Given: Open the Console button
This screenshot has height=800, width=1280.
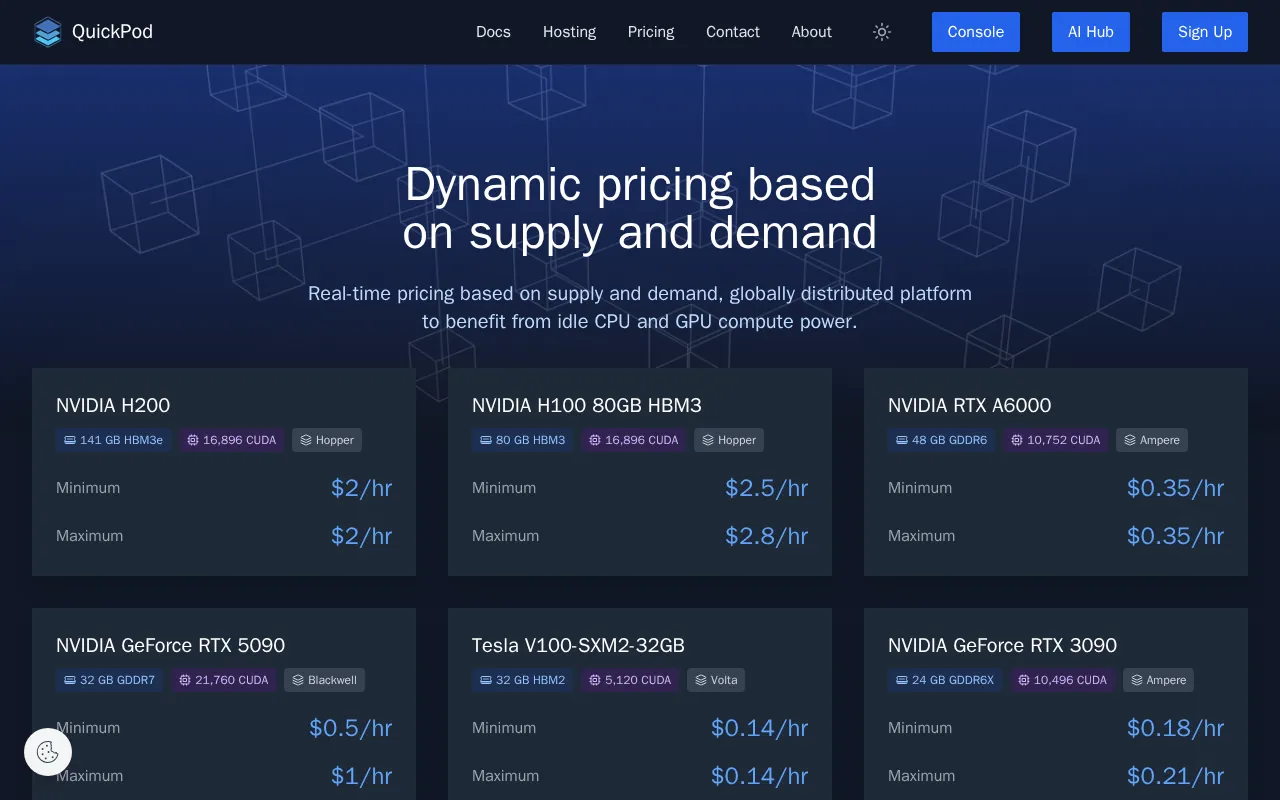Looking at the screenshot, I should [x=976, y=32].
